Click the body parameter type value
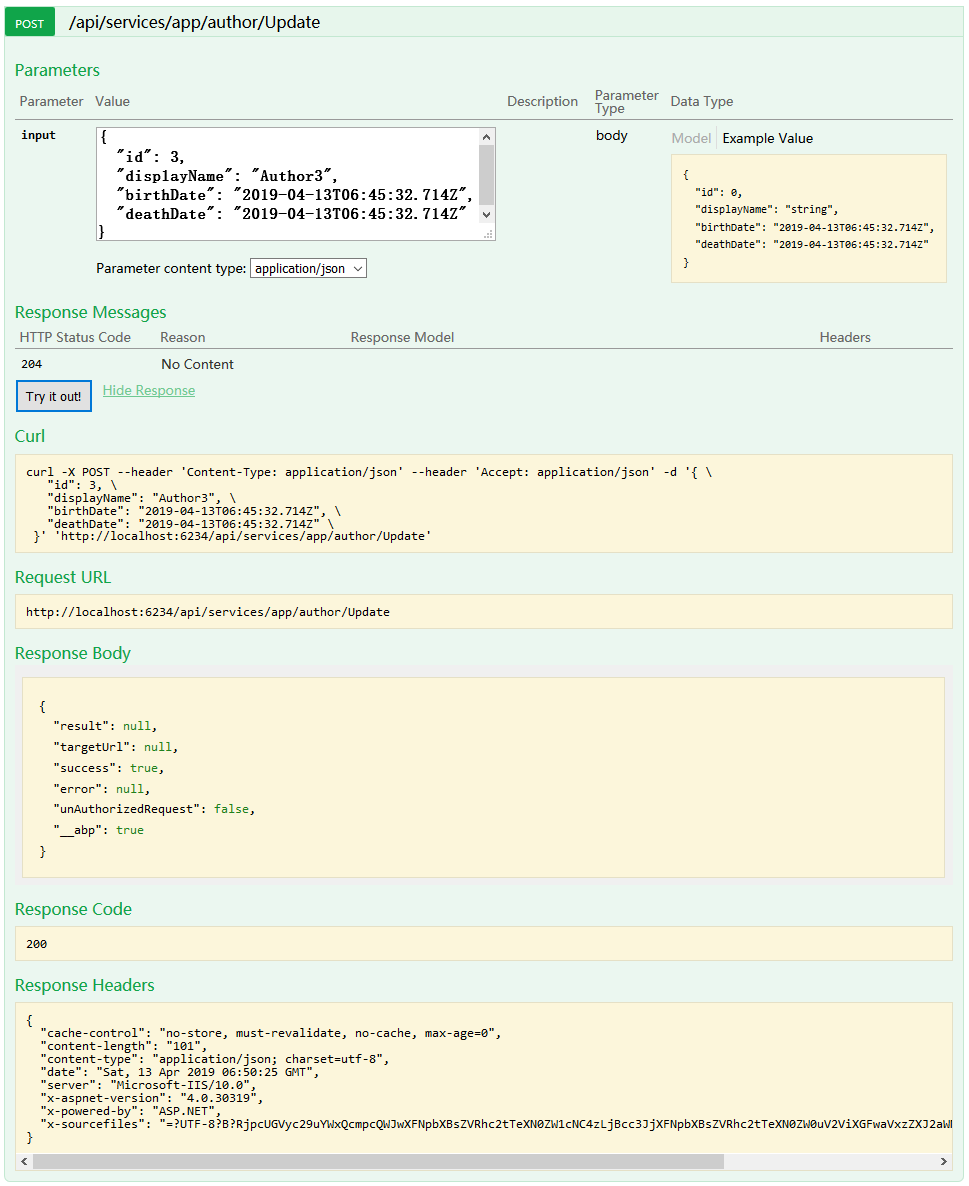The image size is (969, 1186). point(612,135)
